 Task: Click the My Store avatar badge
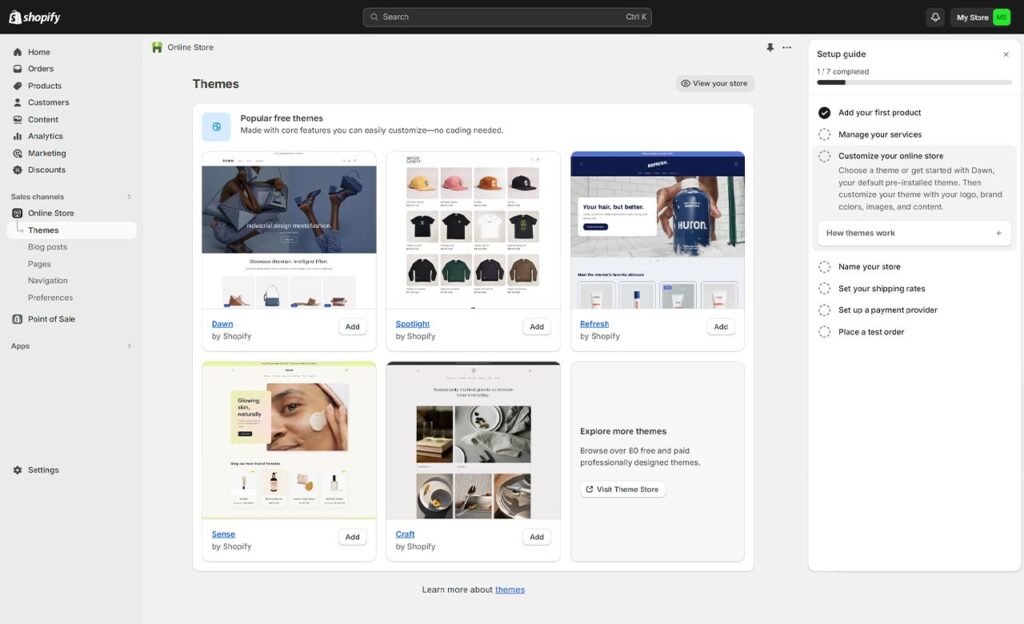click(1001, 17)
